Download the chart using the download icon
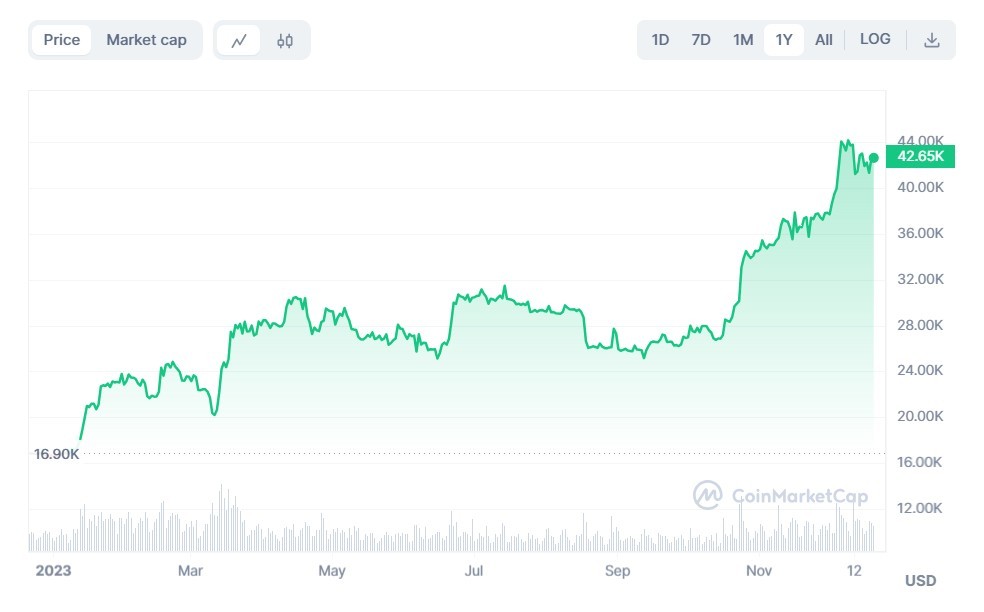This screenshot has height=612, width=984. (x=932, y=40)
